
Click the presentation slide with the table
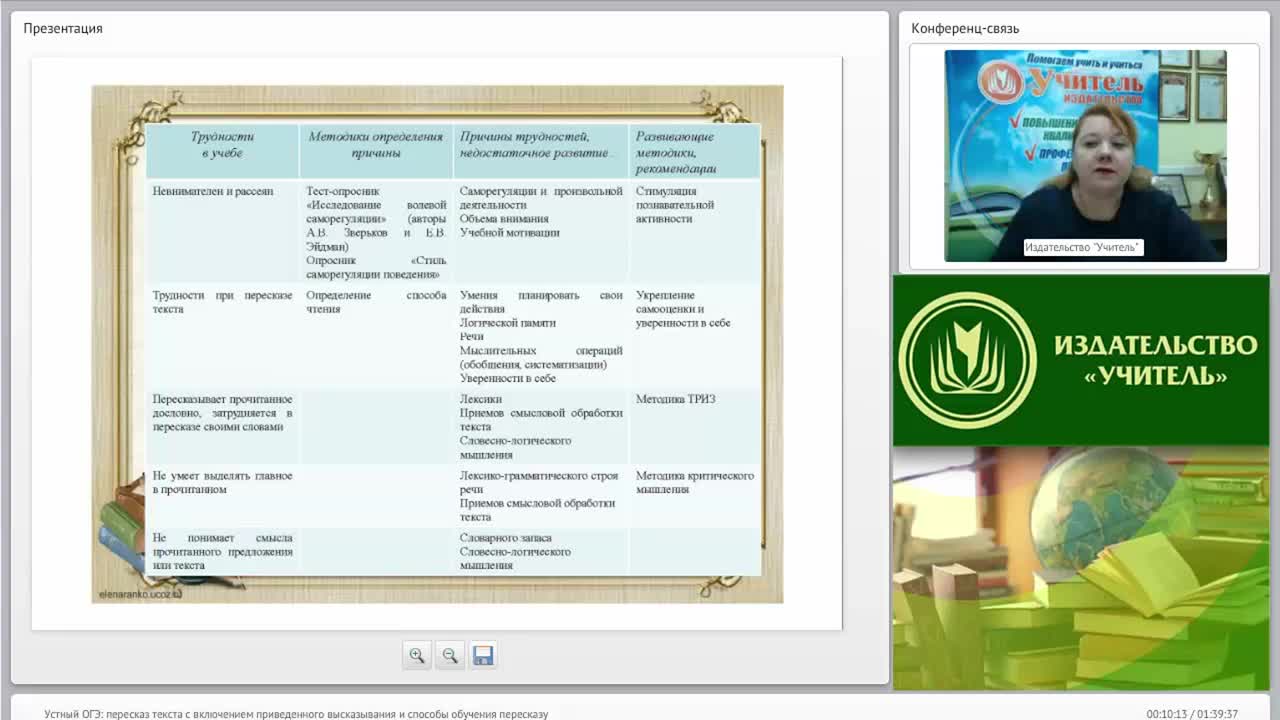(x=437, y=344)
